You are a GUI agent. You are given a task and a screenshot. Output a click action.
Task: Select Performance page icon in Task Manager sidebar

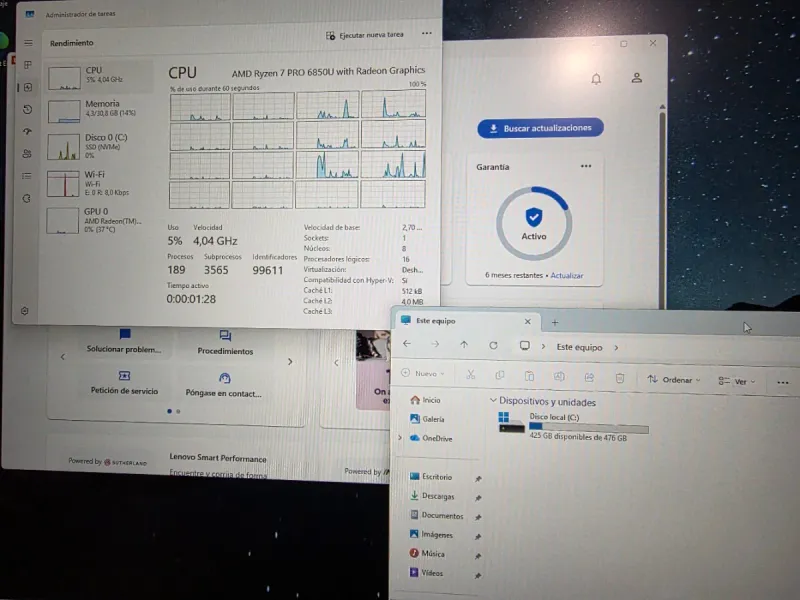[28, 87]
